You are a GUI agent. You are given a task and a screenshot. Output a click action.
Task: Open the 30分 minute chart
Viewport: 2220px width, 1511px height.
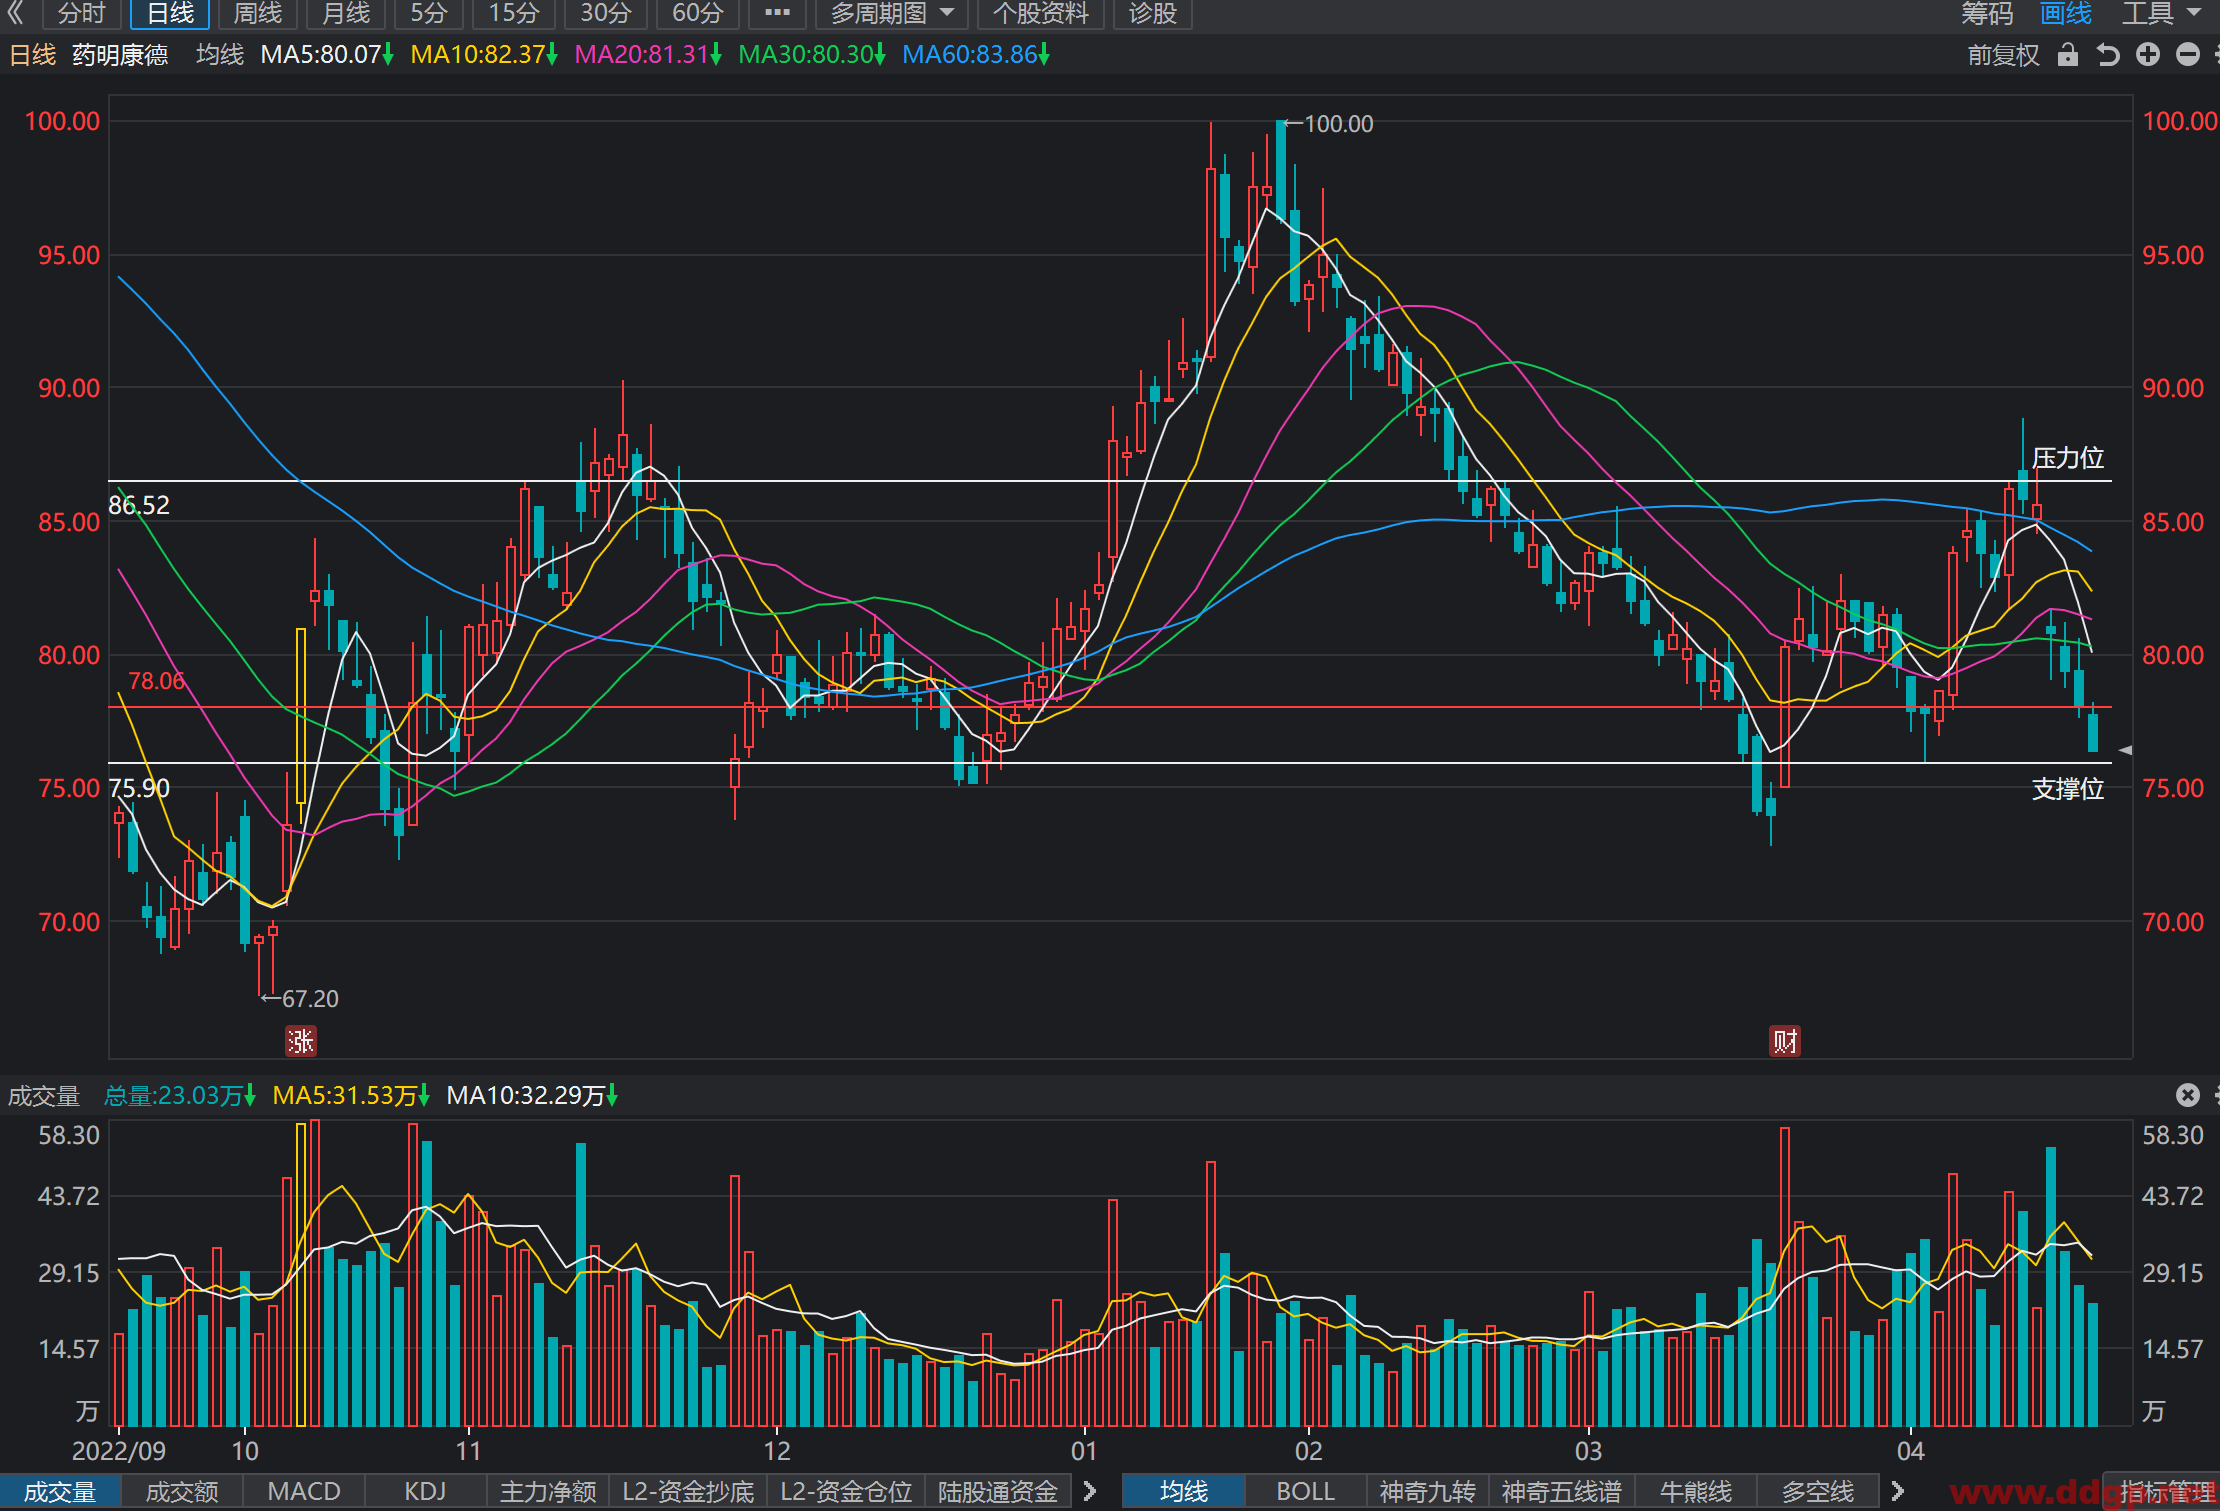[x=606, y=13]
